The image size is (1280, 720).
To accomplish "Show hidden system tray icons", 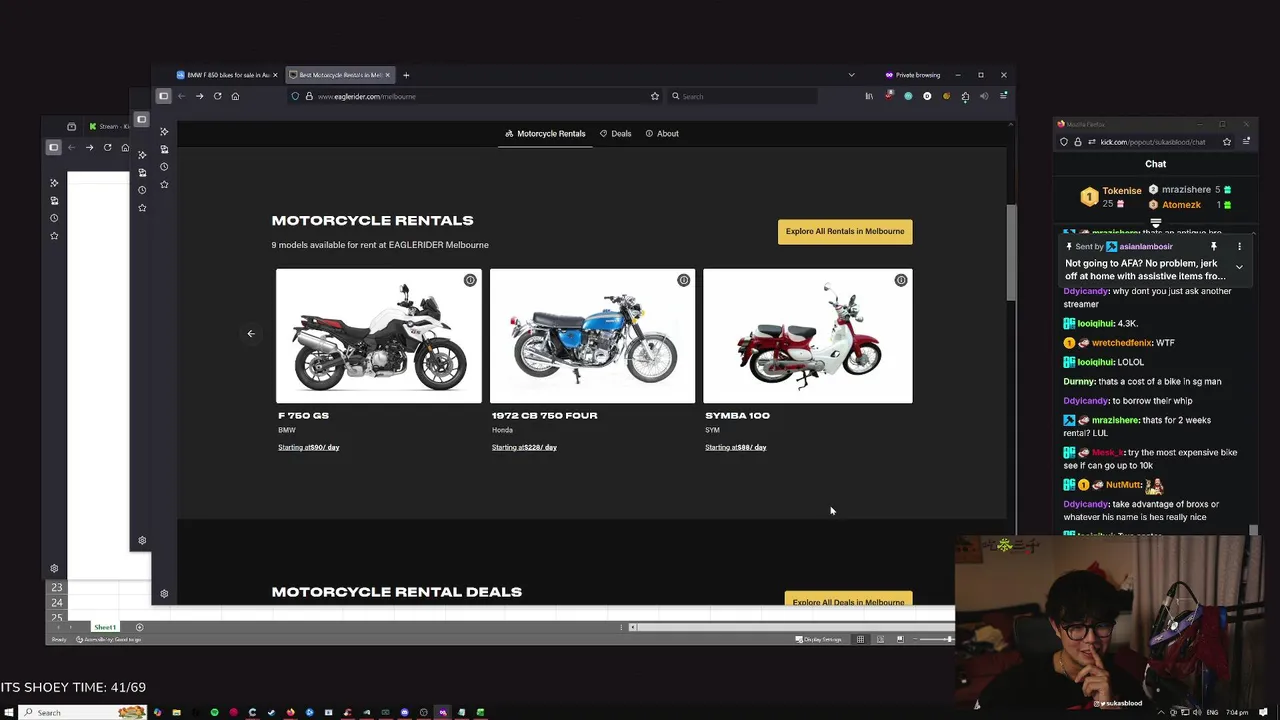I will coord(1161,712).
